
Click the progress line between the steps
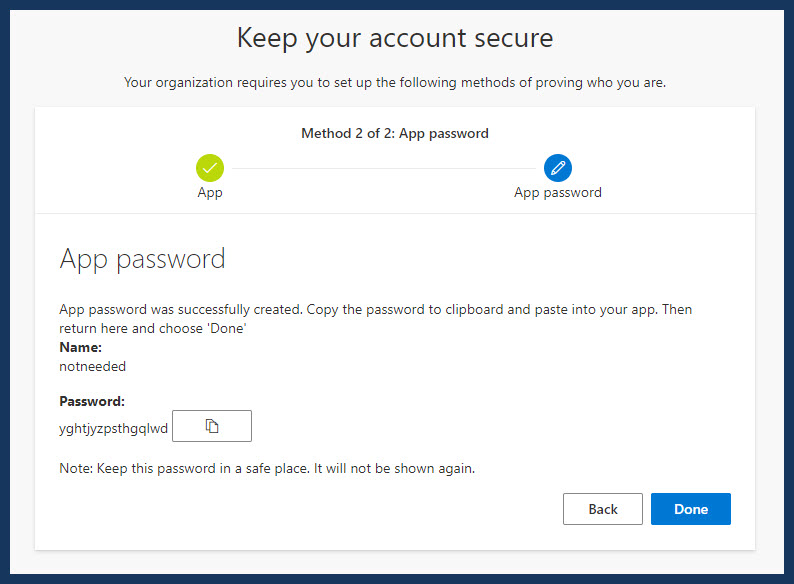pos(384,168)
